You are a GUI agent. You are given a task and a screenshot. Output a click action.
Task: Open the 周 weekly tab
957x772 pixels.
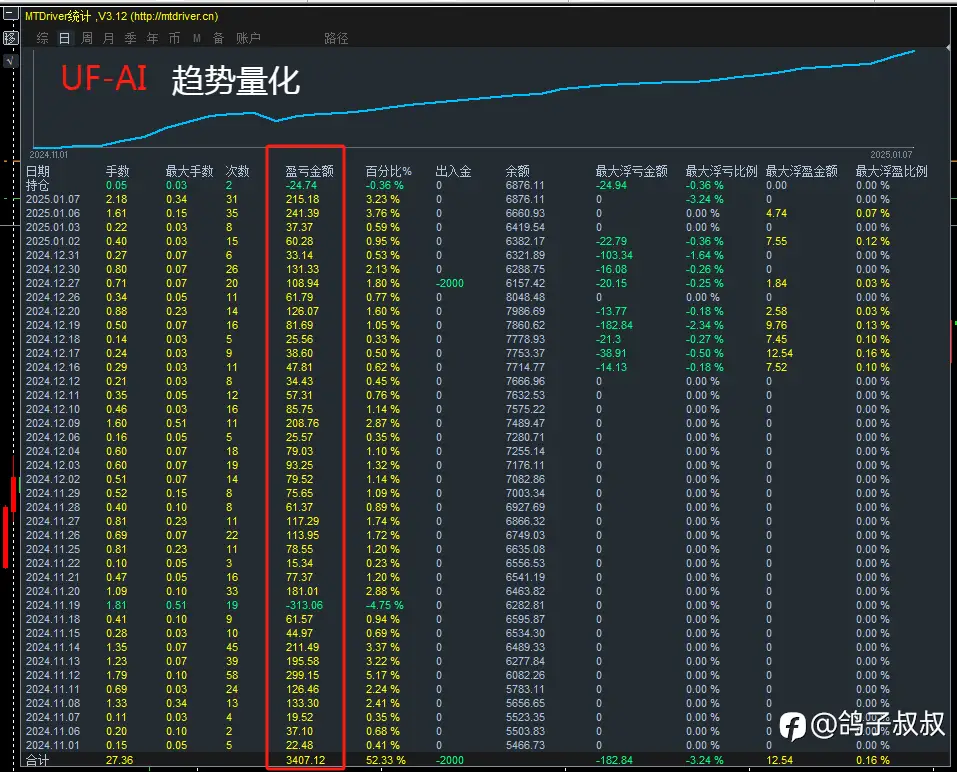(x=87, y=38)
